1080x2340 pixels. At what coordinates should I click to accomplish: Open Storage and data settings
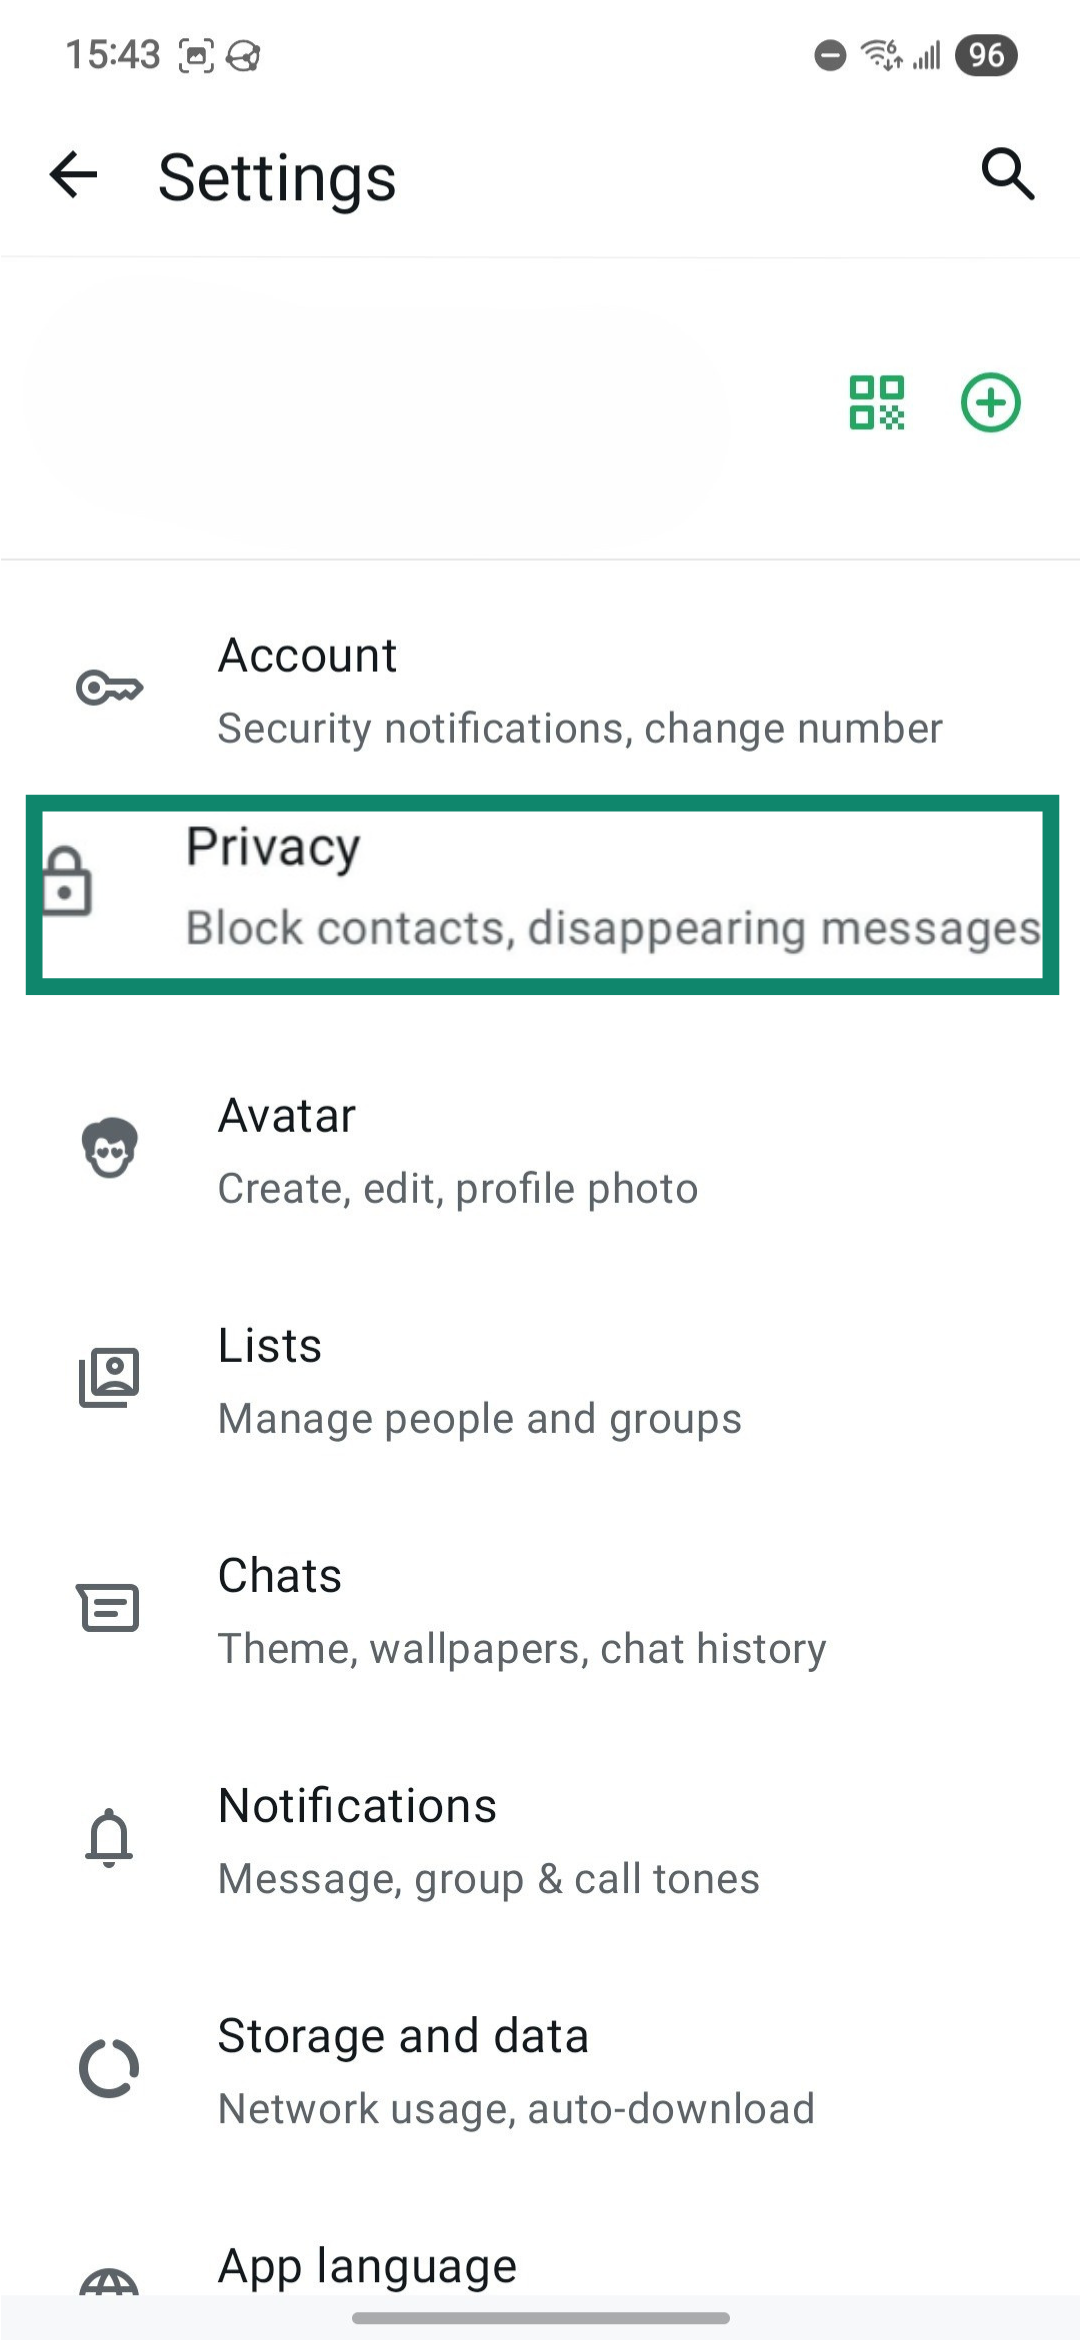click(540, 2068)
